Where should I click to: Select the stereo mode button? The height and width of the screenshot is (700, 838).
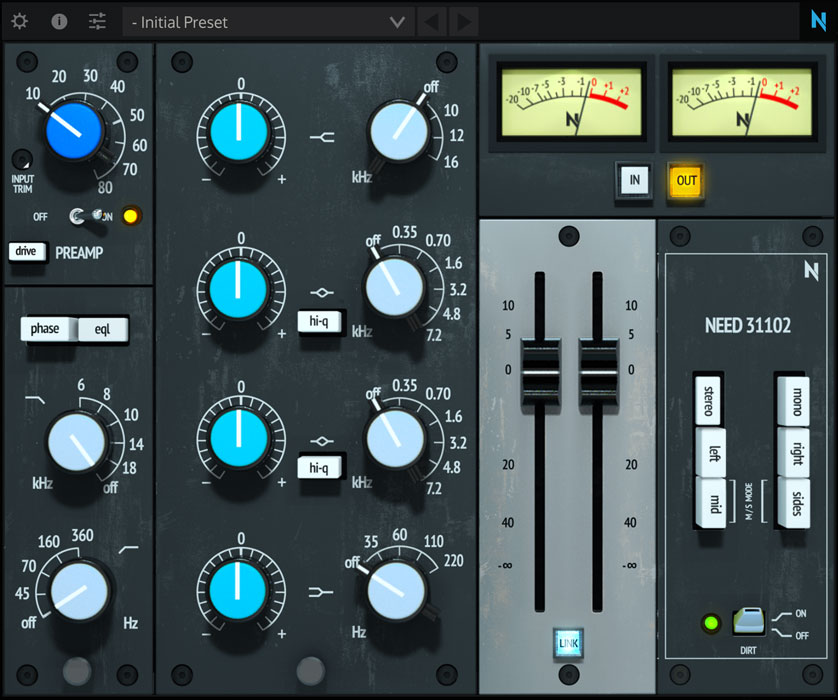click(708, 401)
